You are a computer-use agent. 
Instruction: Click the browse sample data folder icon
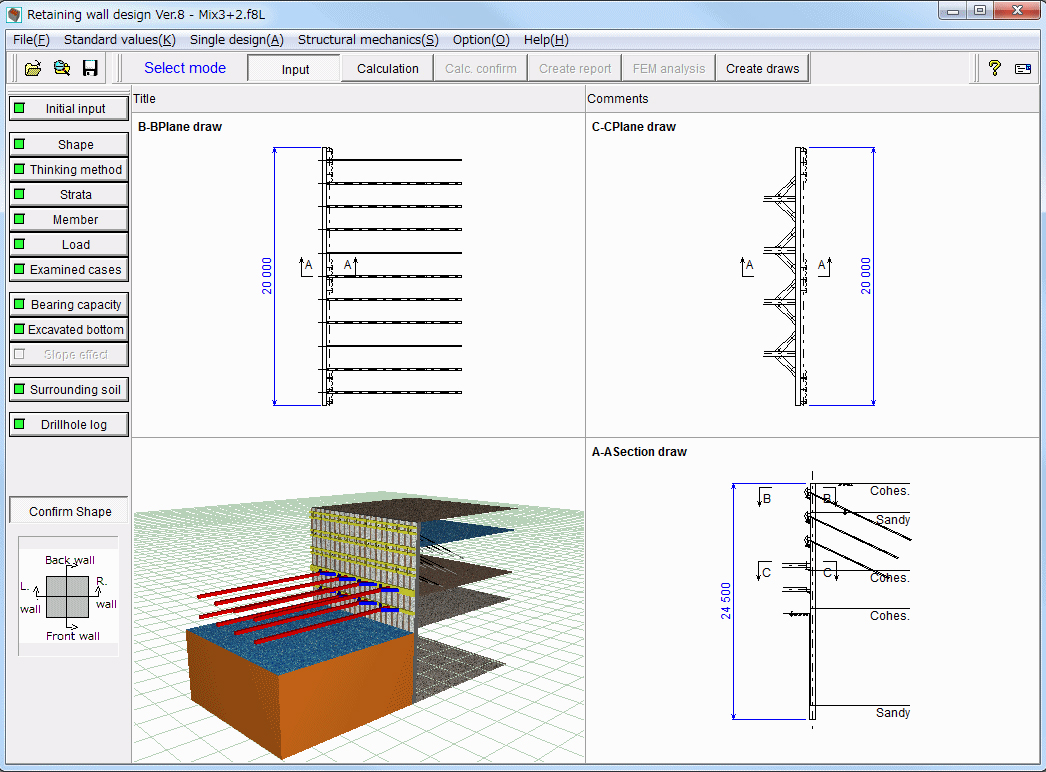[61, 68]
